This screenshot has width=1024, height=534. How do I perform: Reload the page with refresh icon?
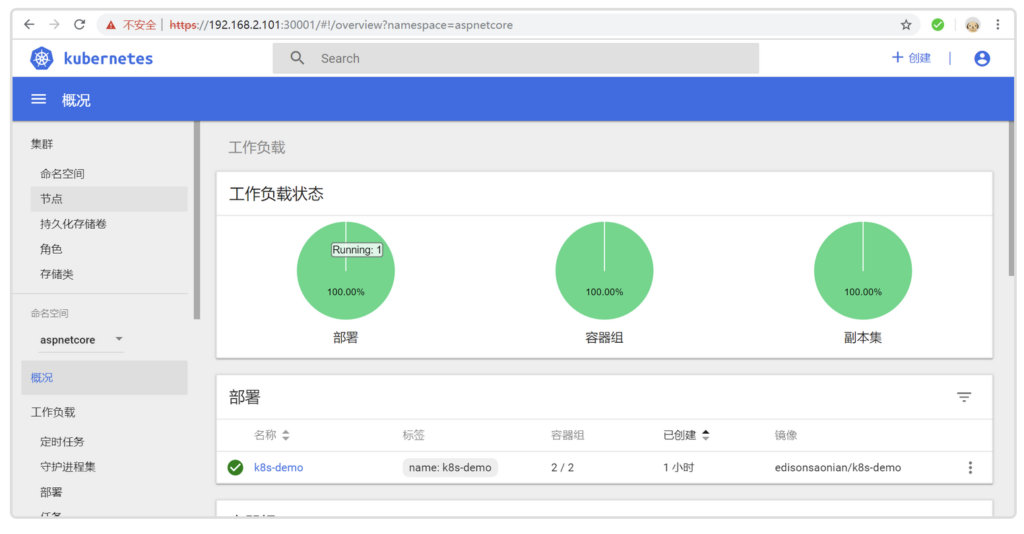80,25
